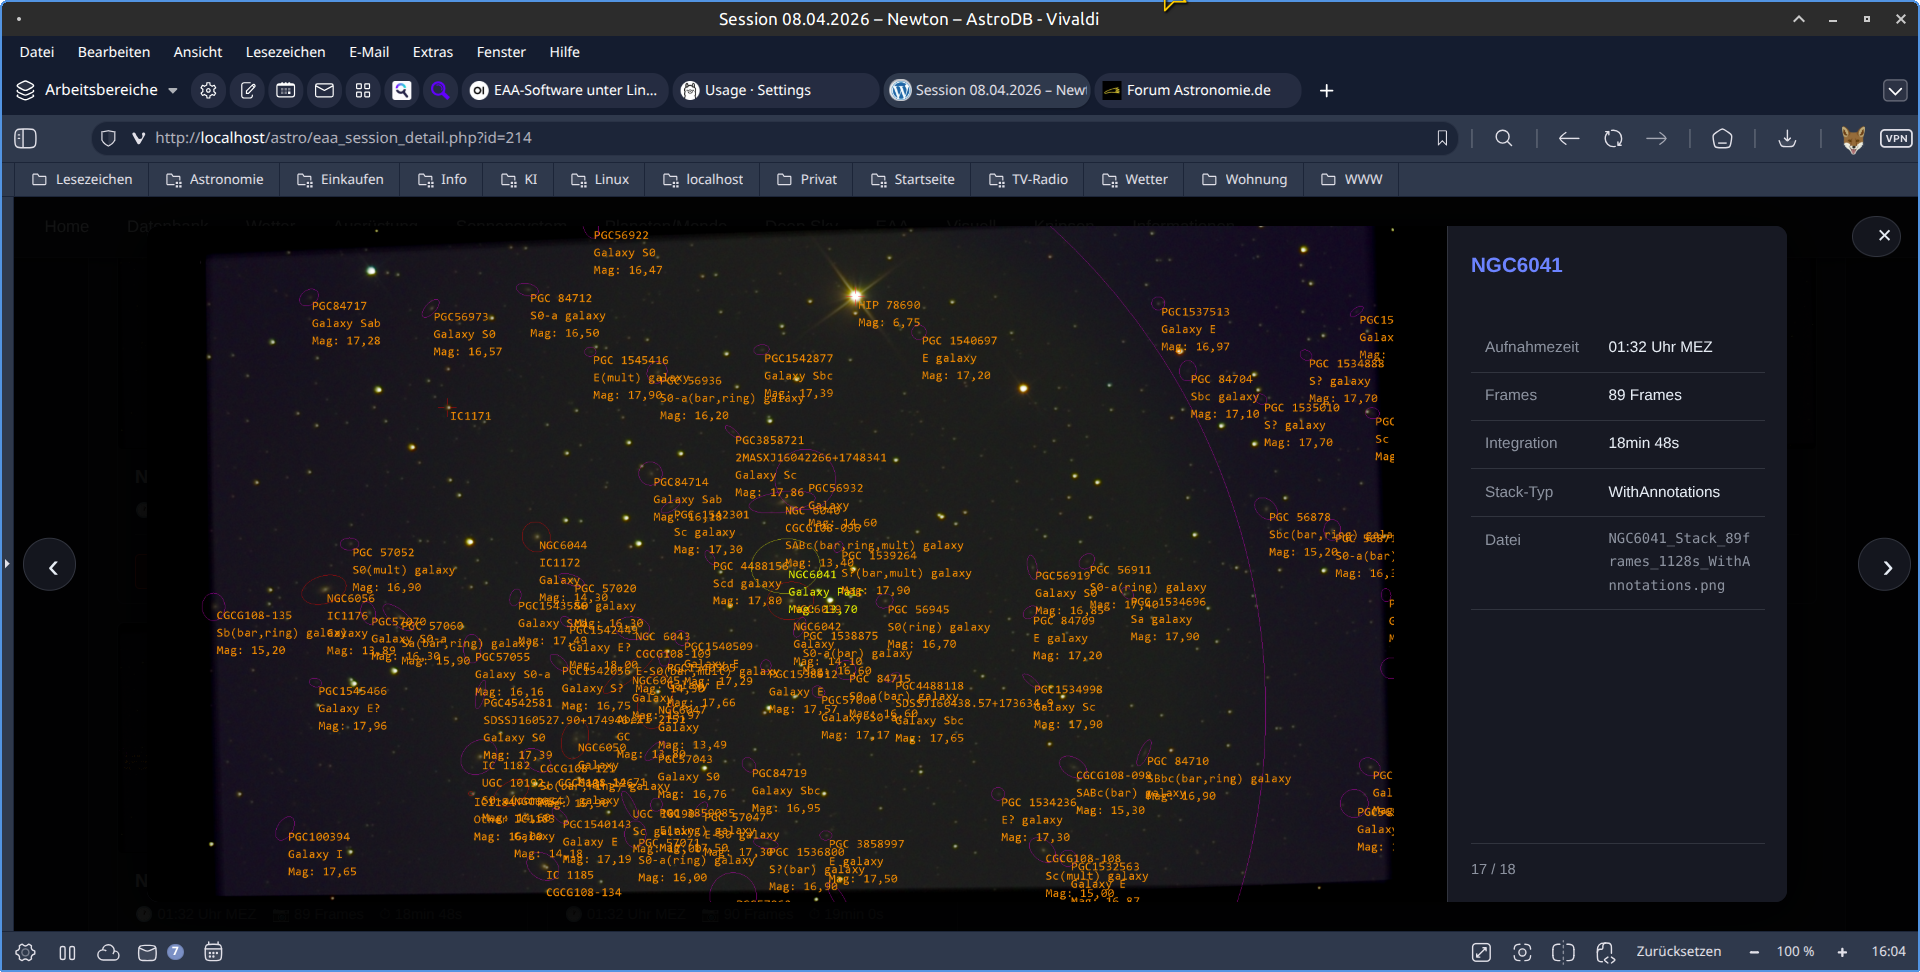Open the localhost bookmarks folder

pyautogui.click(x=703, y=180)
